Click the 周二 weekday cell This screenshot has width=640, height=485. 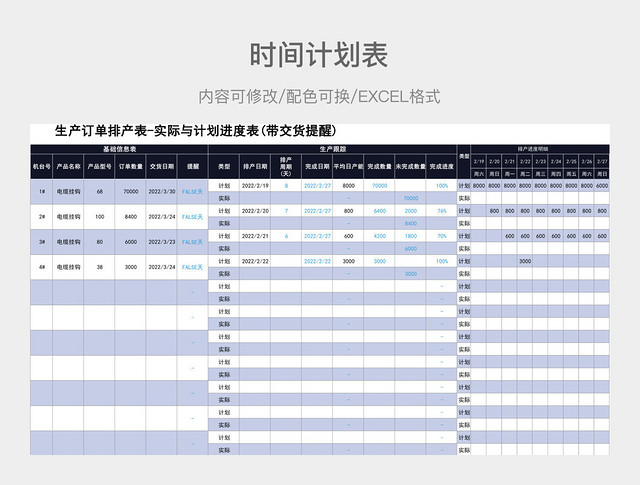[x=525, y=174]
